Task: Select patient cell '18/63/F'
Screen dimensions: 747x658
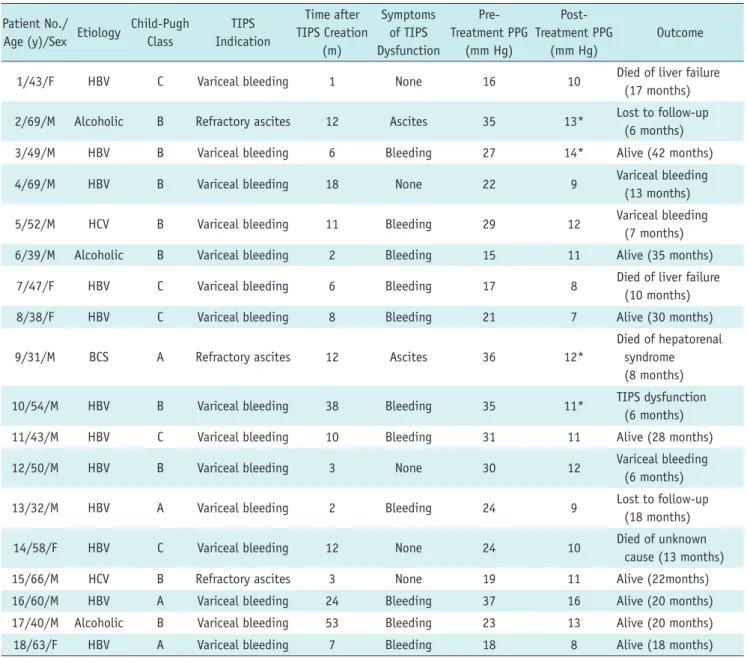Action: 35,645
